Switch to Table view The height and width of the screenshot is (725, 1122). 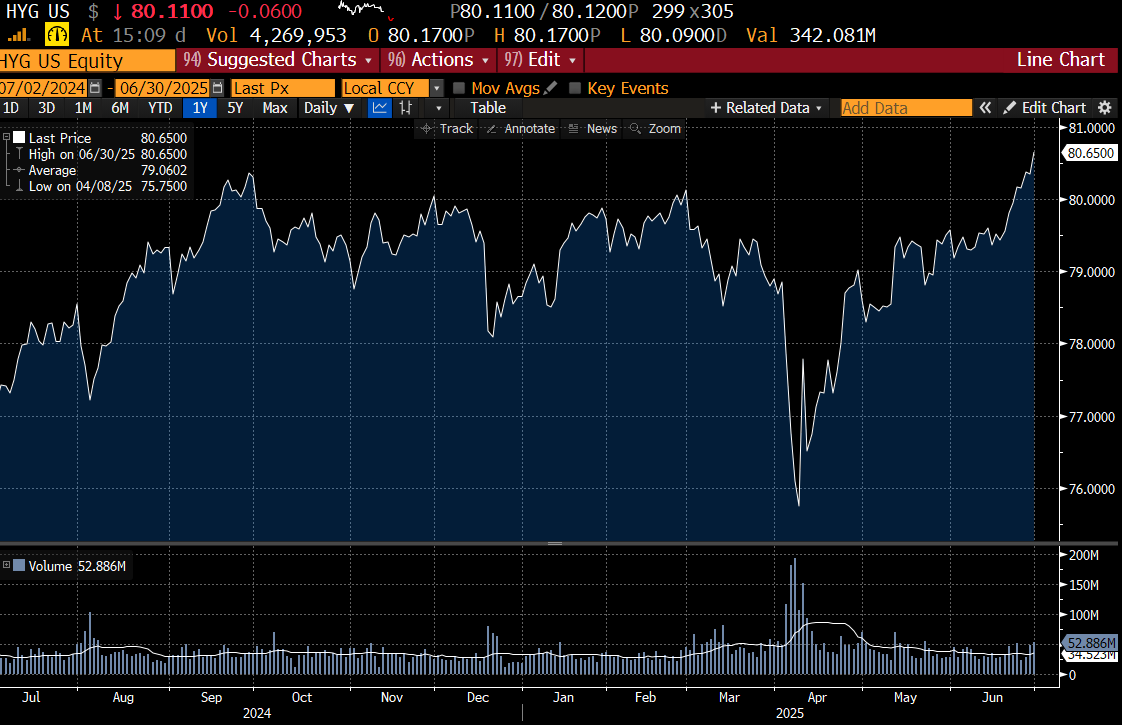(x=488, y=108)
